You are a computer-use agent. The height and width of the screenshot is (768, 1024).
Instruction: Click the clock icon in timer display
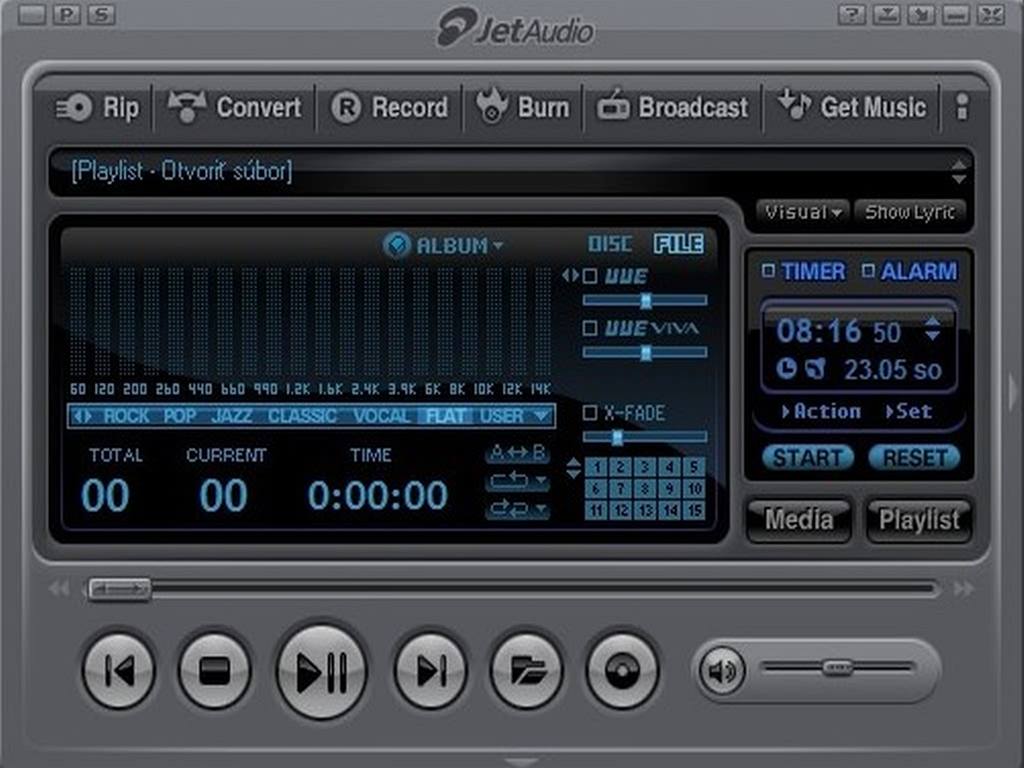787,368
